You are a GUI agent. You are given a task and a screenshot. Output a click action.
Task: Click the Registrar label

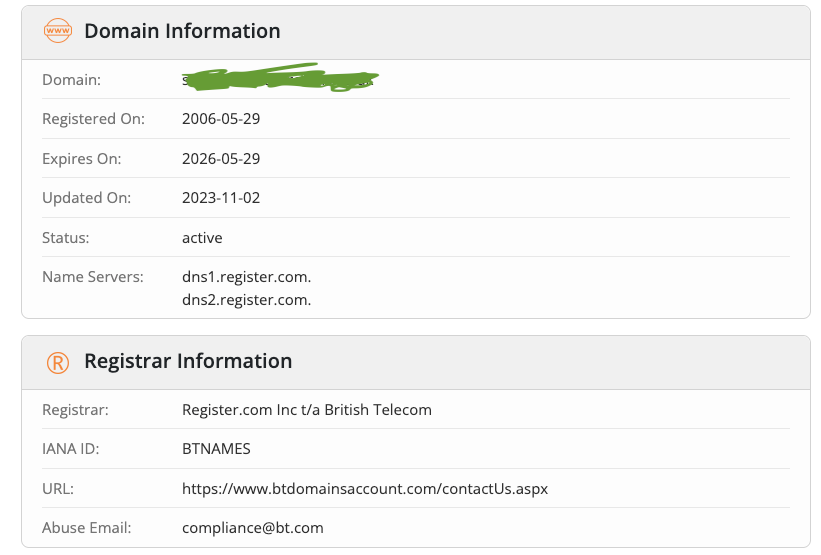(x=75, y=409)
